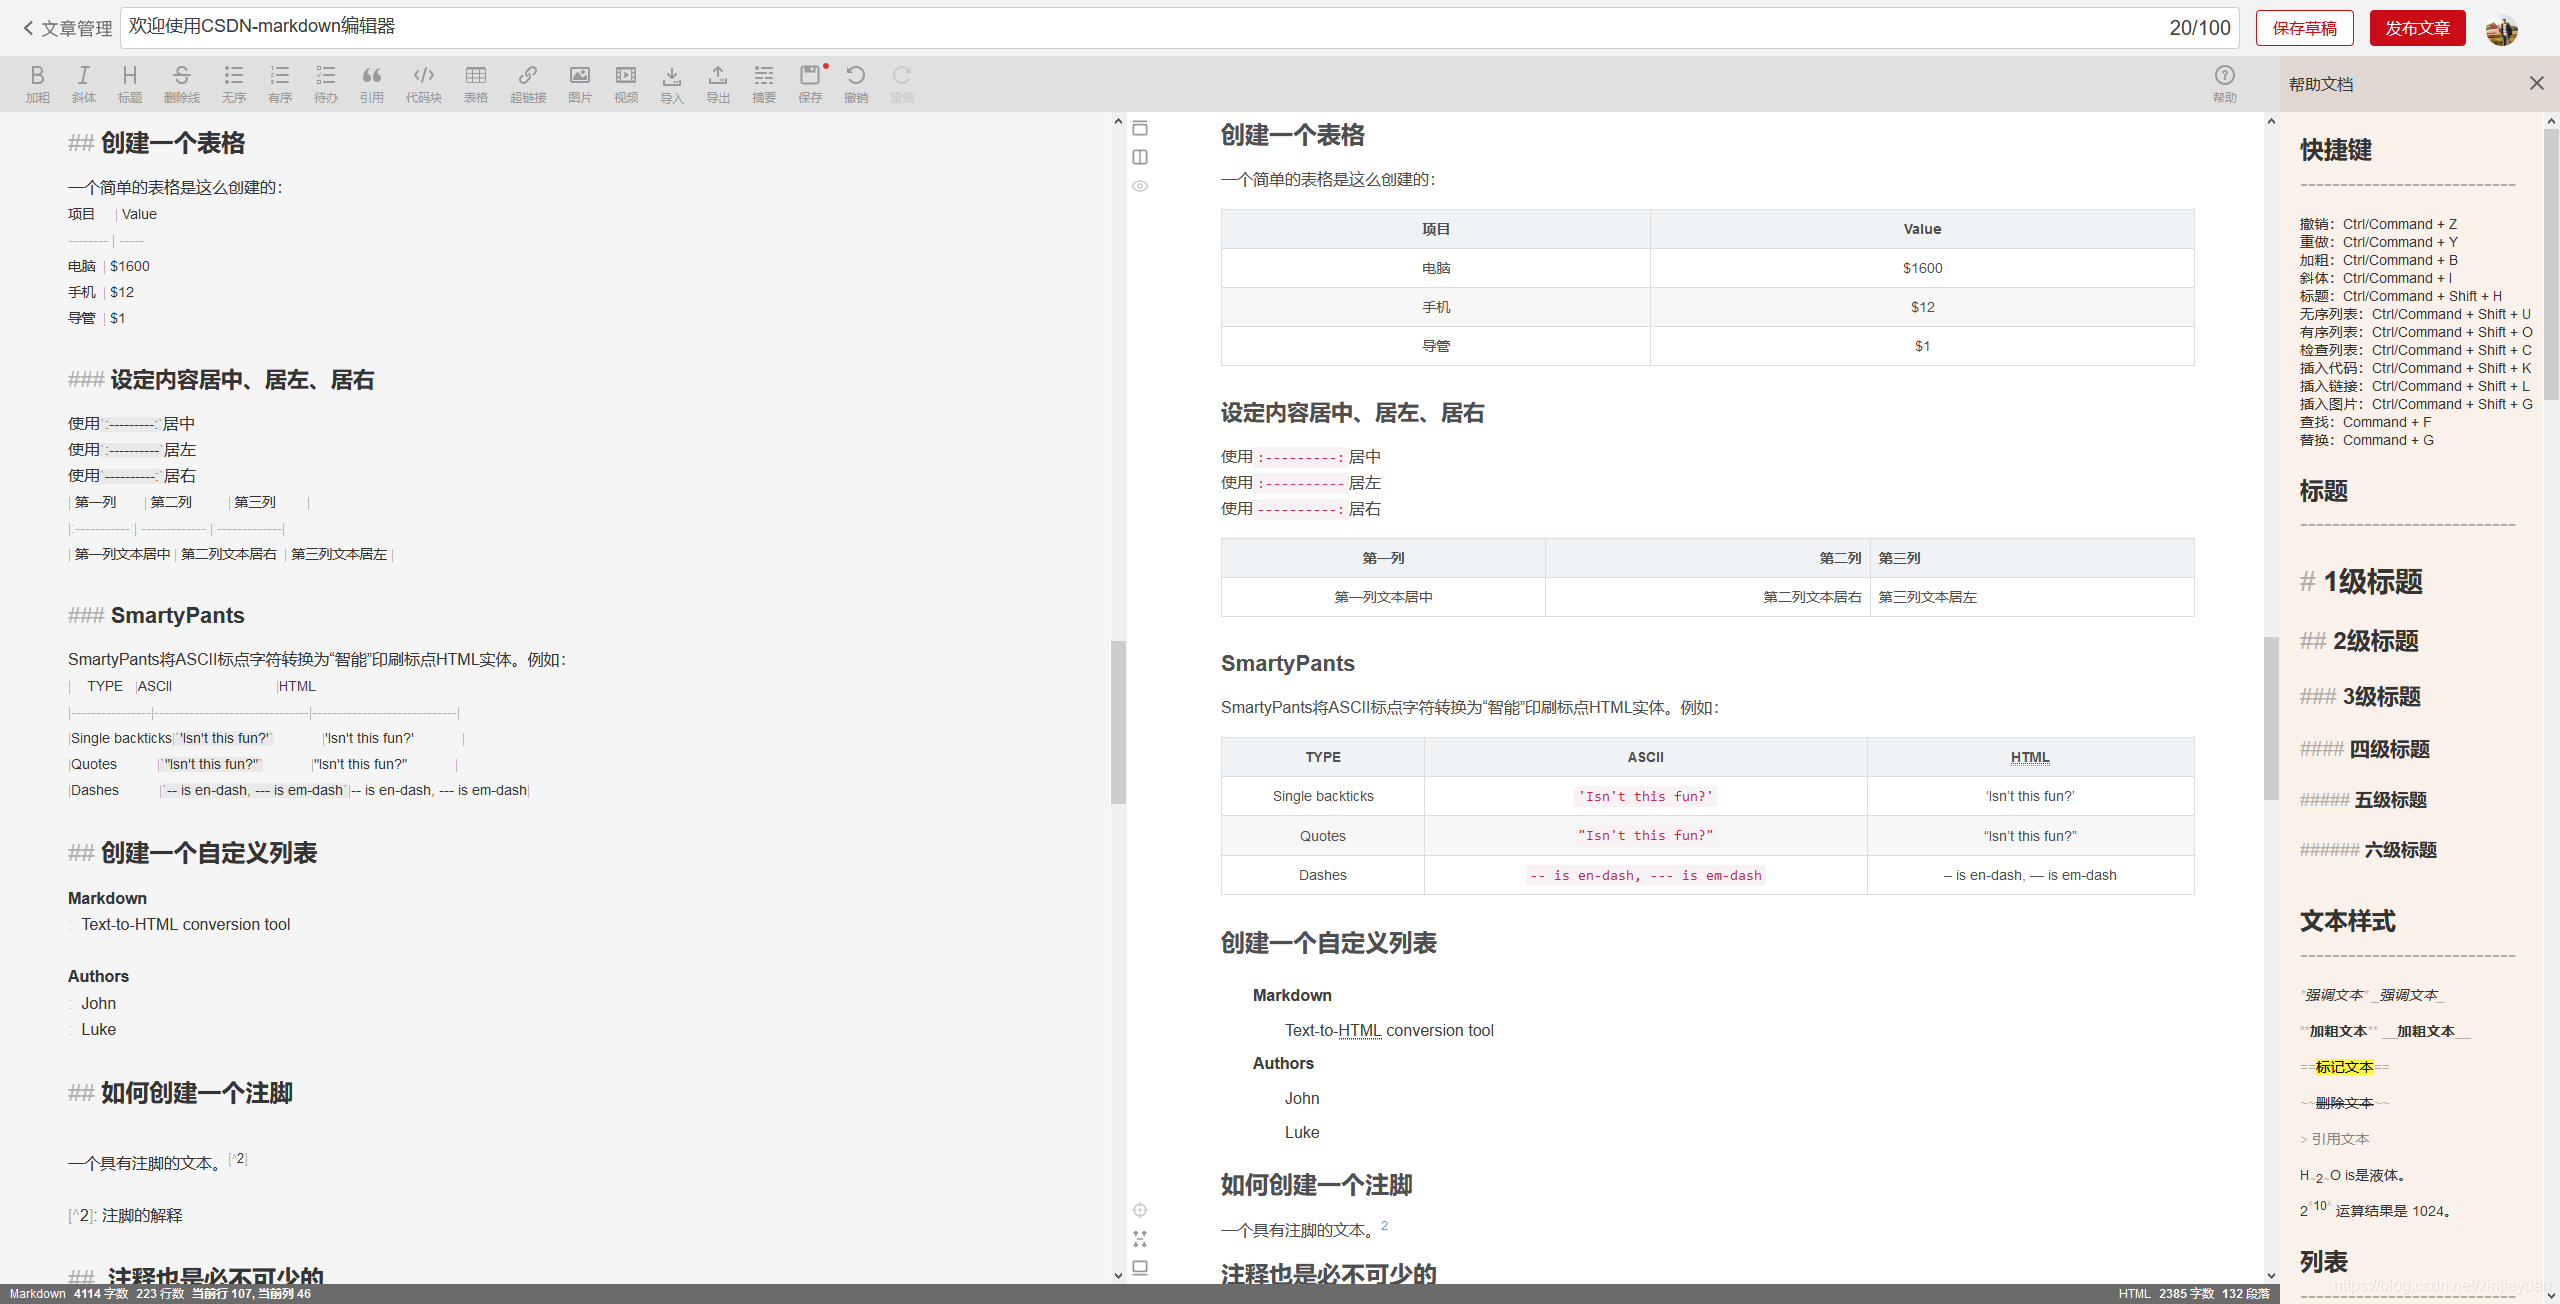The width and height of the screenshot is (2560, 1304).
Task: Click the article title input field
Action: [1100, 27]
